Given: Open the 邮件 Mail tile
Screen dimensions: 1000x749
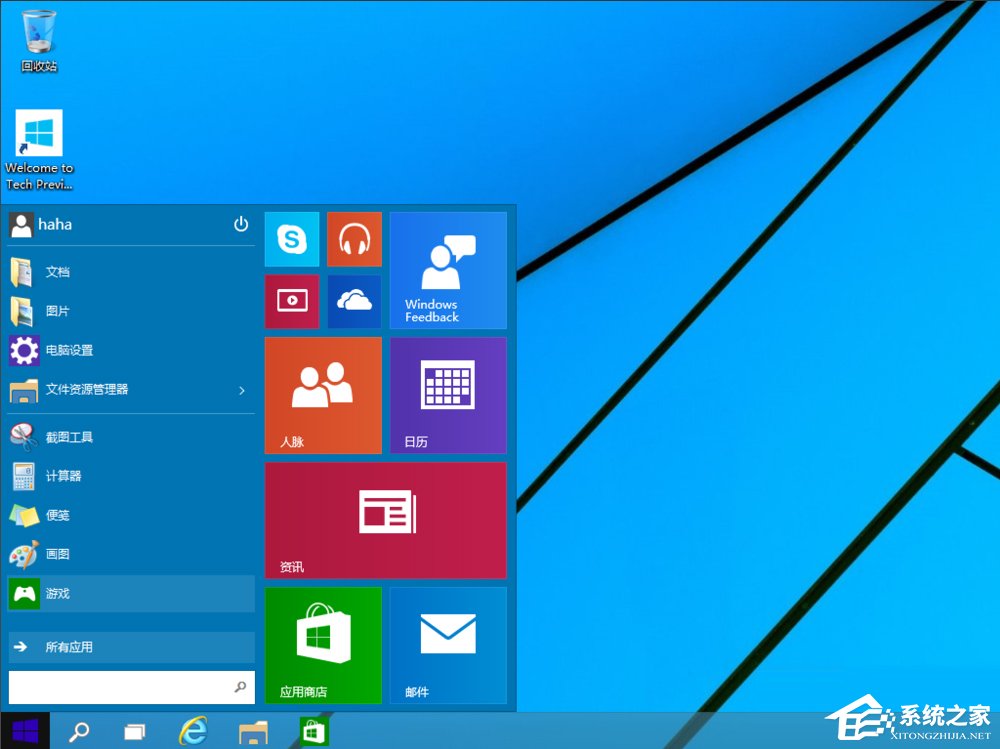Looking at the screenshot, I should 447,644.
